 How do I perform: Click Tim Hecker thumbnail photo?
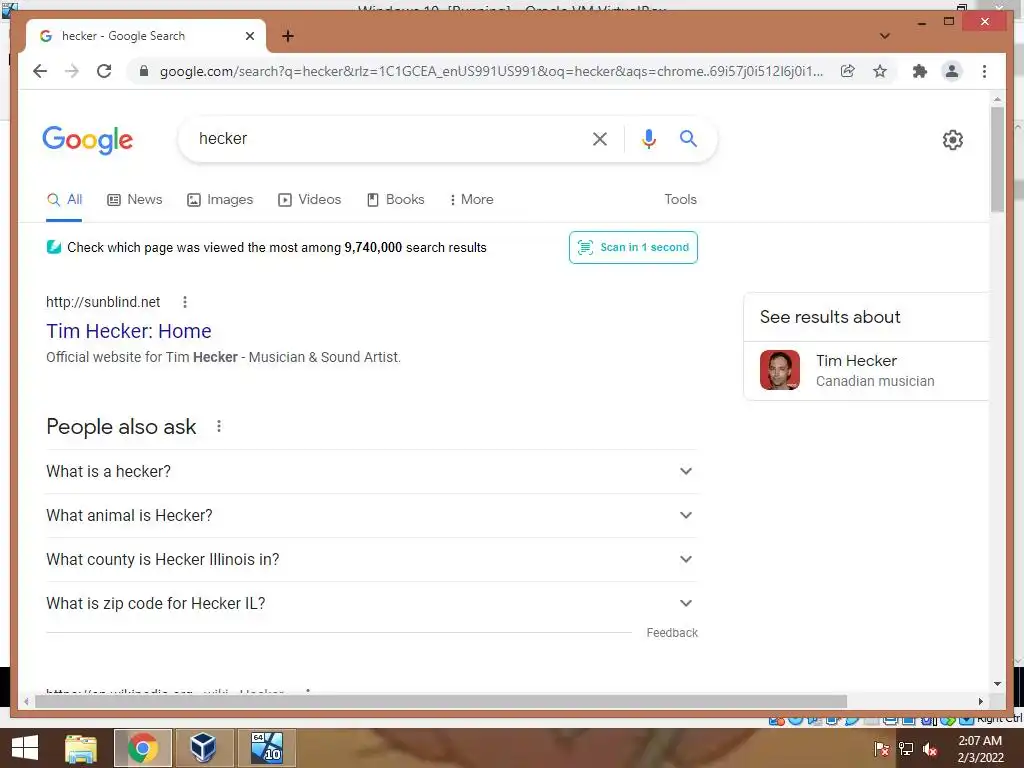(780, 370)
